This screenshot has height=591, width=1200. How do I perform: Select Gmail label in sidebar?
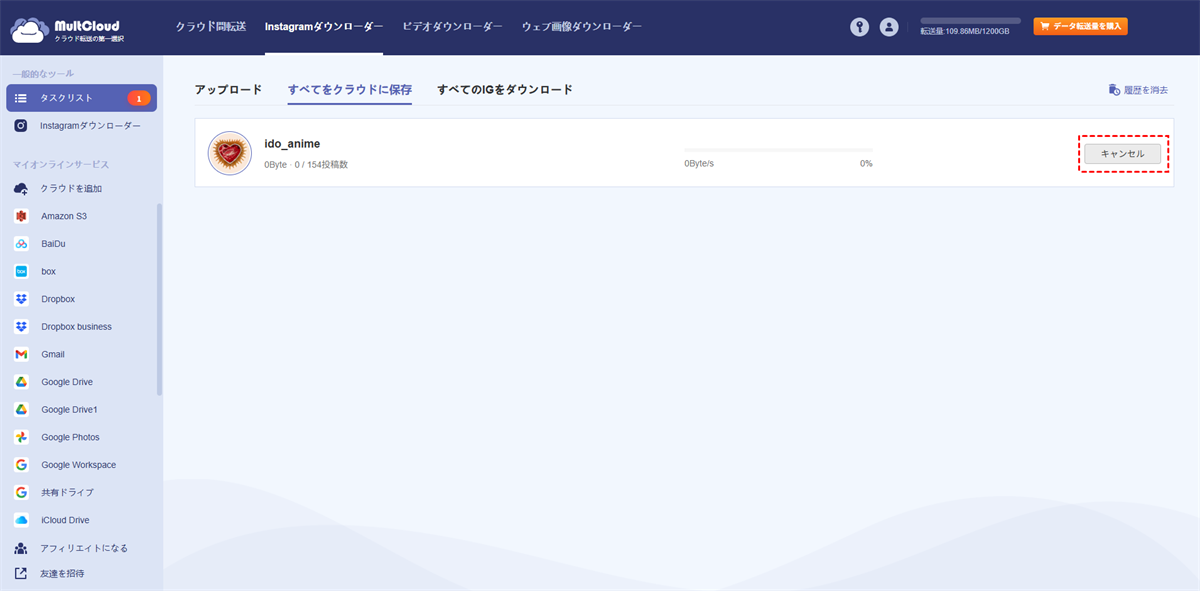click(53, 354)
